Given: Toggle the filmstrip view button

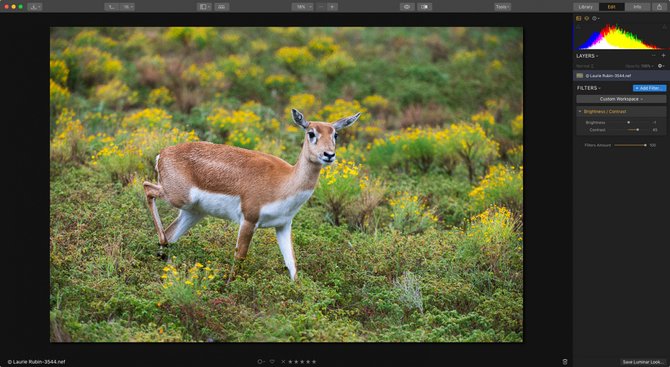Looking at the screenshot, I should tap(222, 7).
